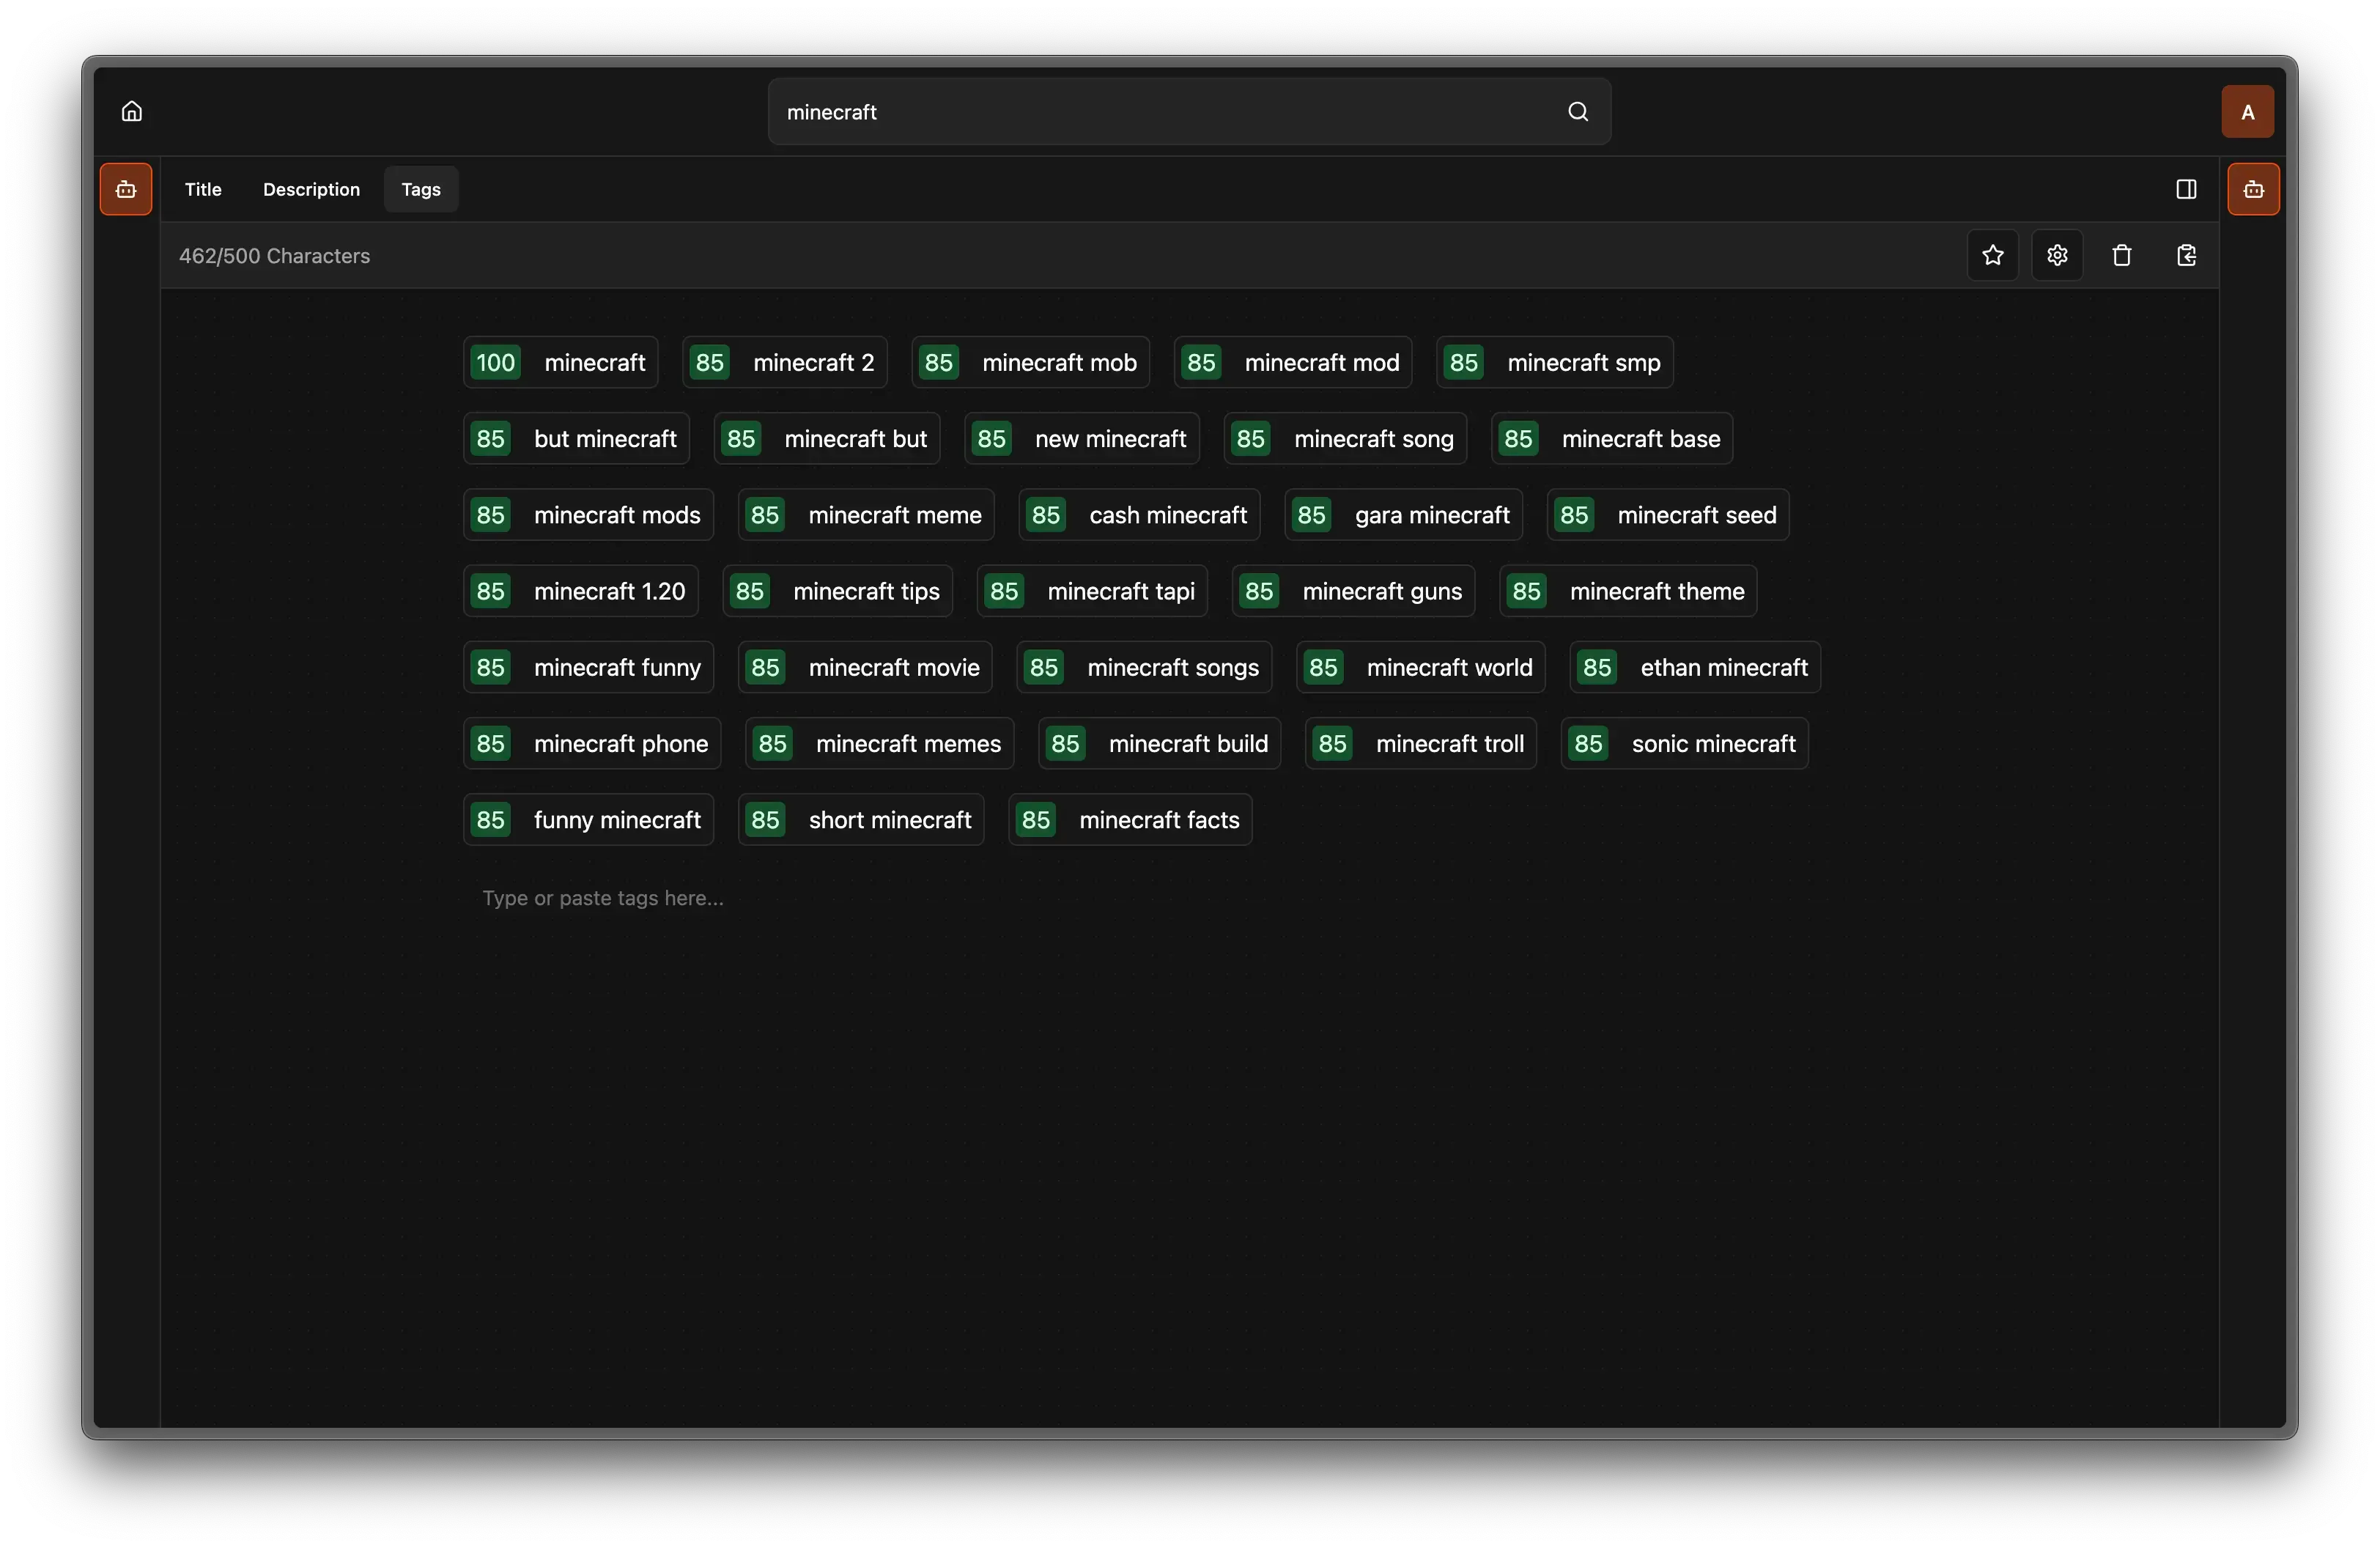Switch to the Description tab
Image resolution: width=2380 pixels, height=1548 pixels.
pyautogui.click(x=311, y=189)
